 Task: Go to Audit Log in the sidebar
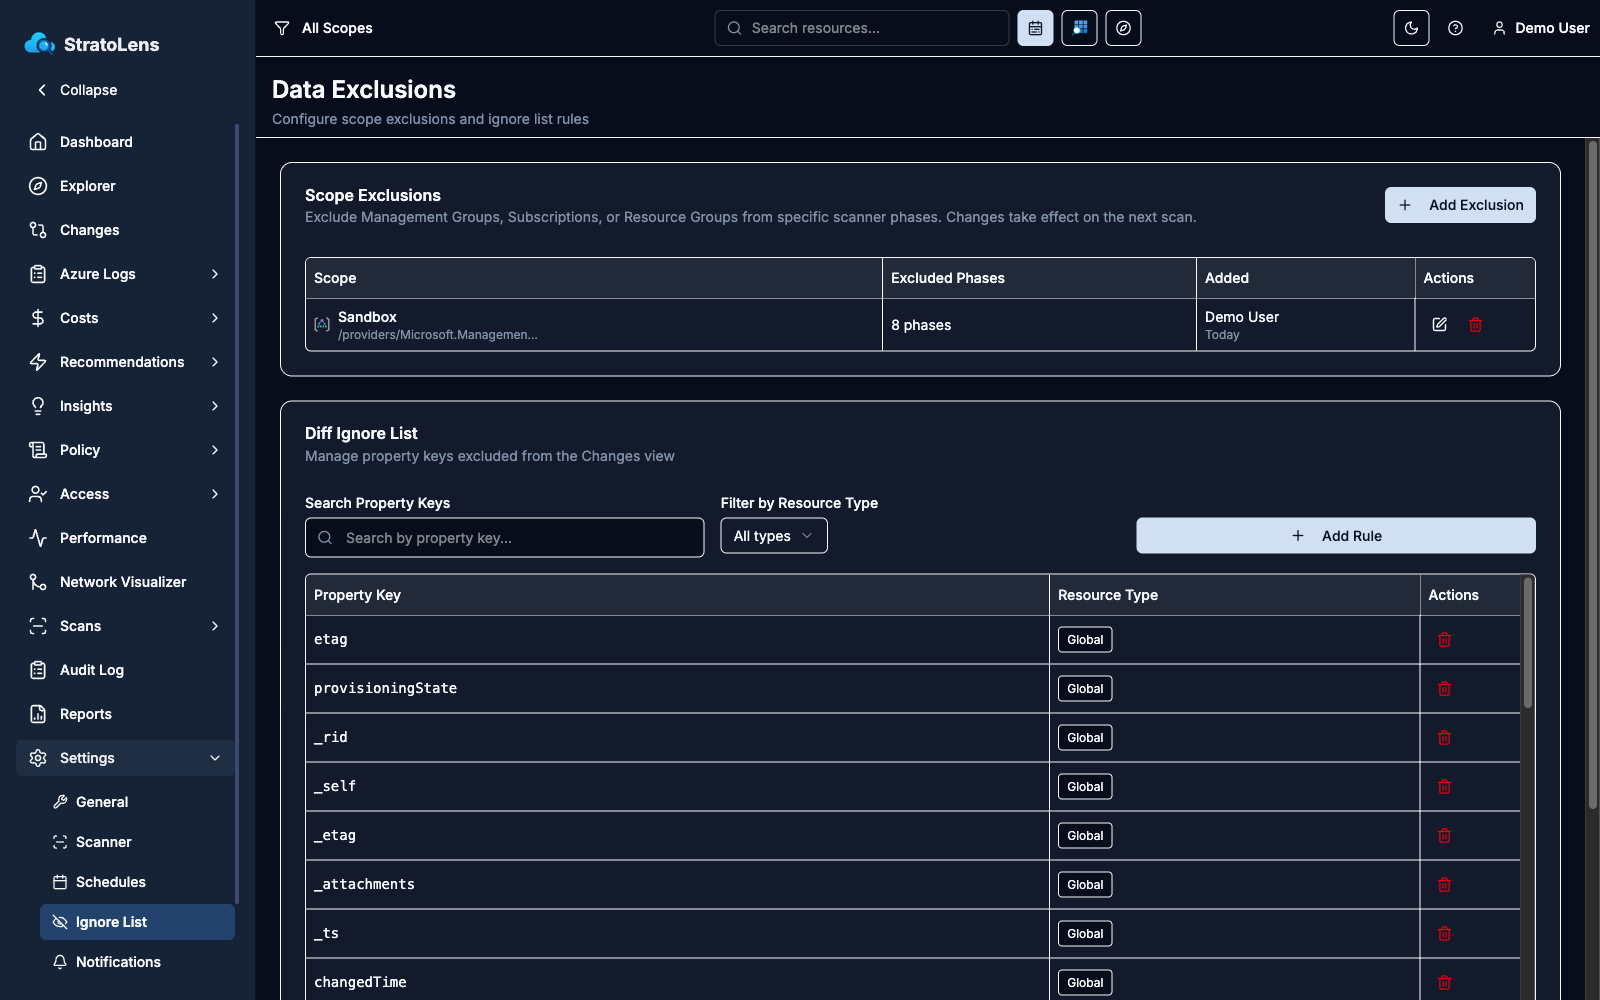(x=125, y=670)
